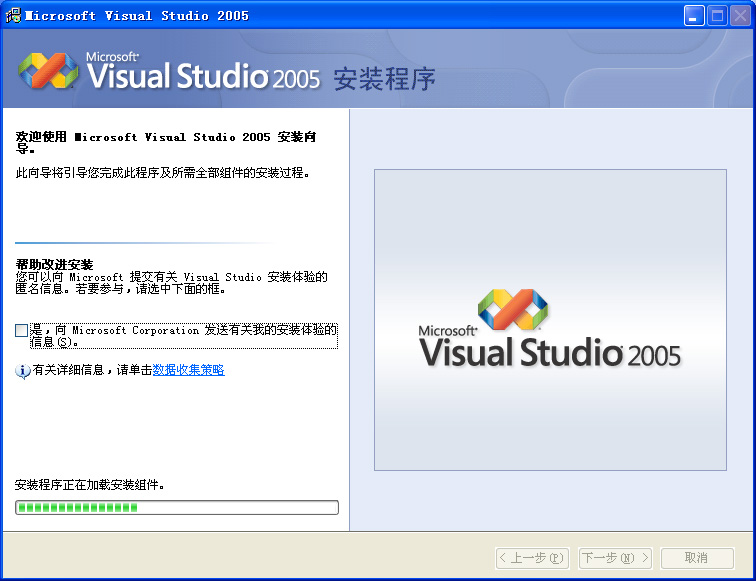Click the 取消 button
This screenshot has height=581, width=756.
point(697,558)
